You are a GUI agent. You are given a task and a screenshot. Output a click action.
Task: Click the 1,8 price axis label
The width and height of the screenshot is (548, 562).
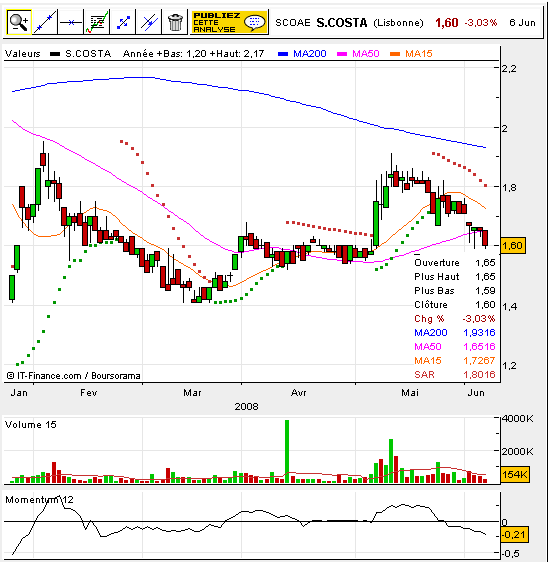tap(509, 187)
